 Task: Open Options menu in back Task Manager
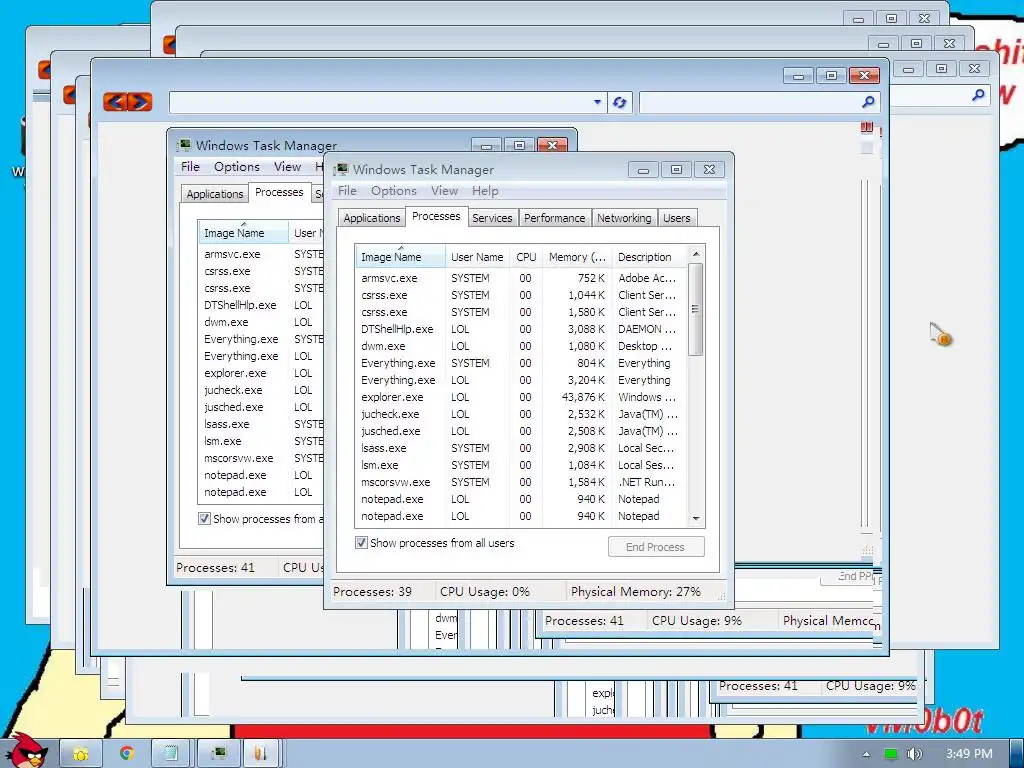pyautogui.click(x=236, y=167)
